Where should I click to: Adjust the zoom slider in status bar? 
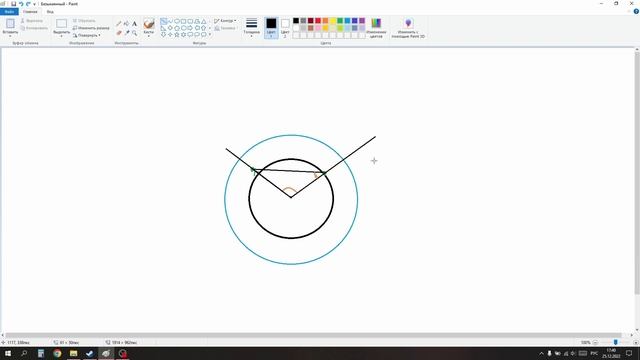[615, 342]
